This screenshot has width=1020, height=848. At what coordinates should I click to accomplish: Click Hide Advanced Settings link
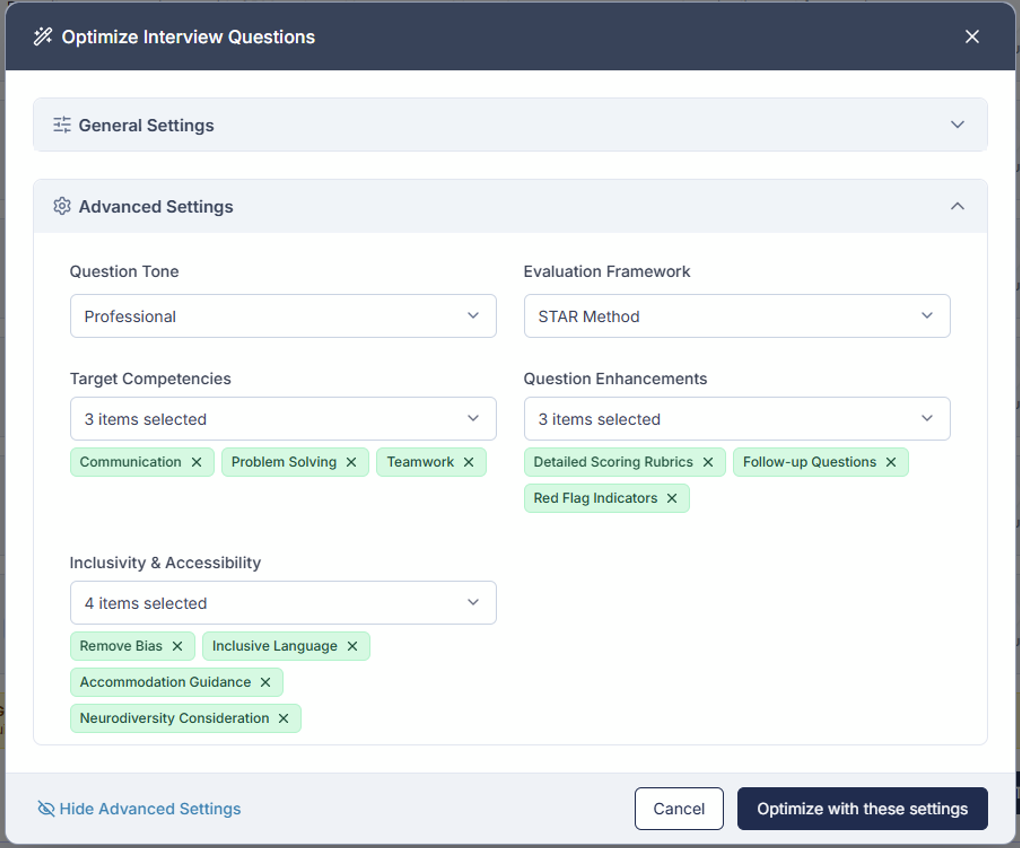coord(139,809)
